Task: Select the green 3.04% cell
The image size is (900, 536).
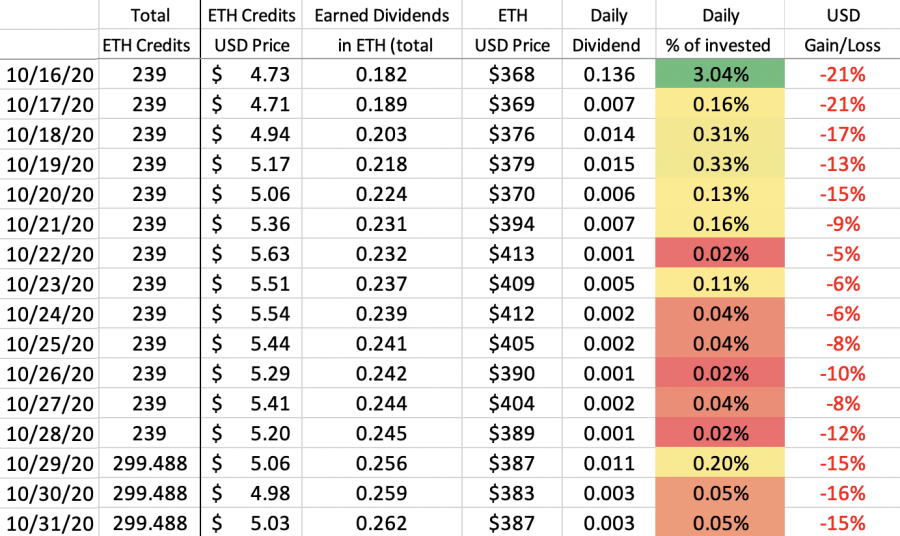Action: (720, 74)
